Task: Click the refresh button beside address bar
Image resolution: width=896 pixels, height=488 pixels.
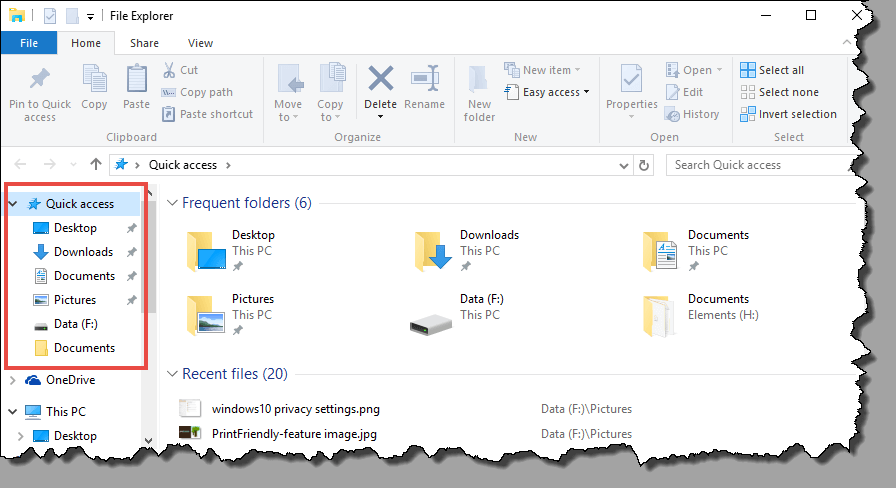Action: [644, 165]
